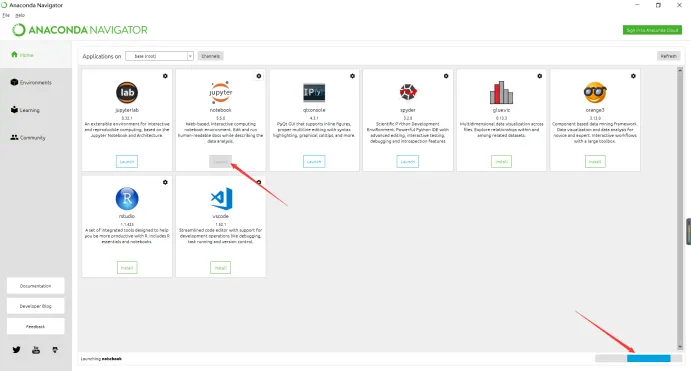Open the gear options on spyder tile
691x371 pixels.
446,76
